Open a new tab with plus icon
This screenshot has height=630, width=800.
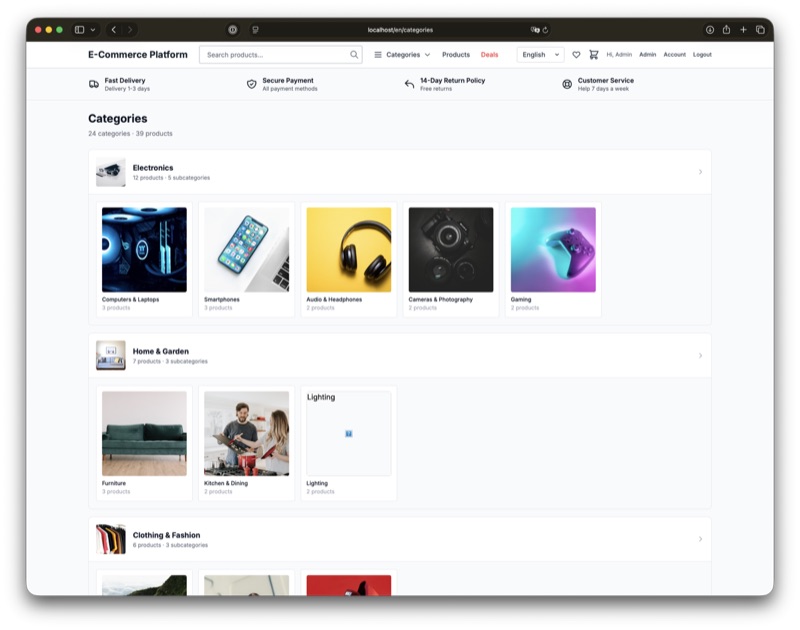[743, 30]
